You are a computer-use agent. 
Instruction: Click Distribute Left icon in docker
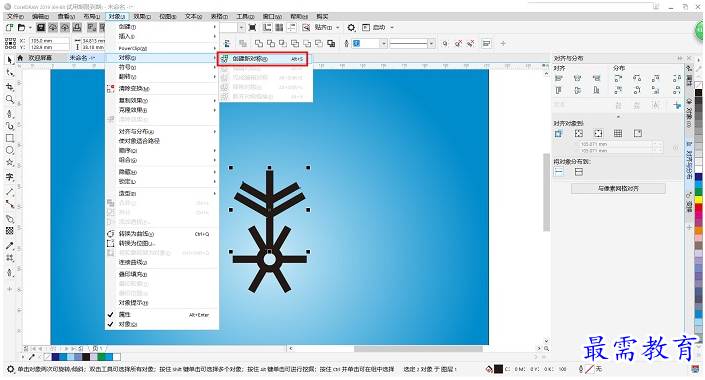pos(618,78)
